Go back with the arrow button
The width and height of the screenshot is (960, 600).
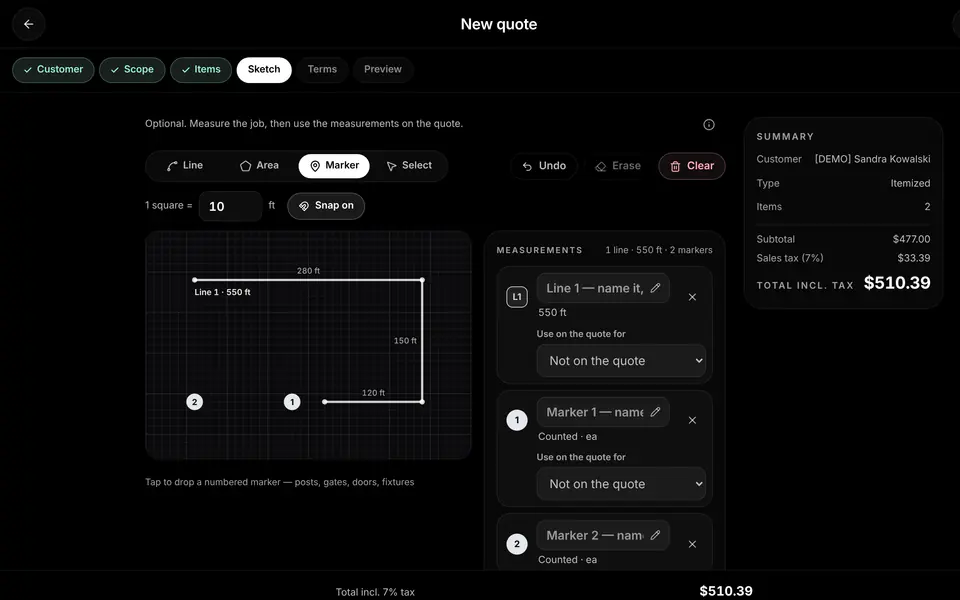(x=28, y=24)
